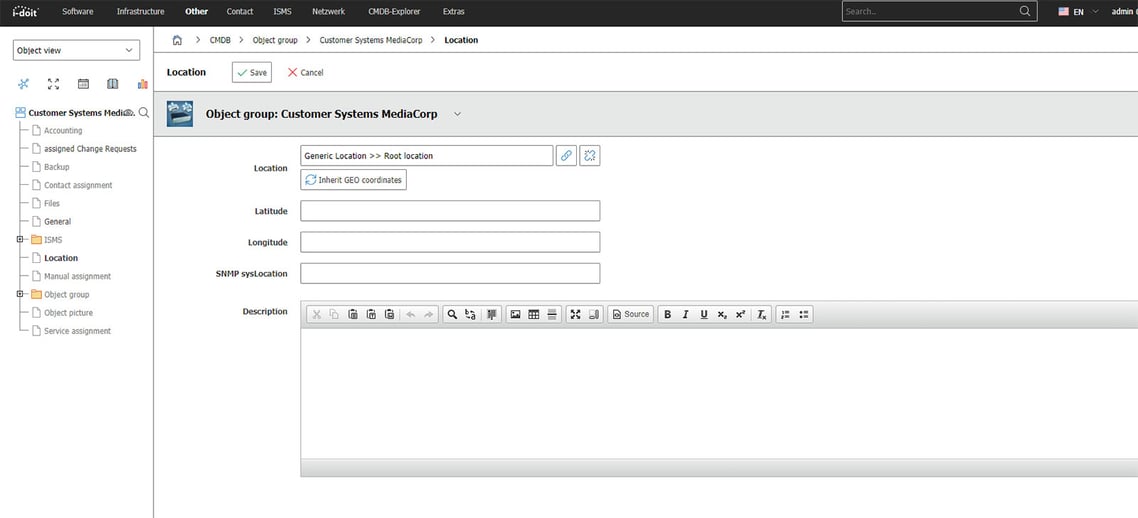
Task: Click Customer Systems MediaCorp breadcrumb link
Action: (371, 40)
